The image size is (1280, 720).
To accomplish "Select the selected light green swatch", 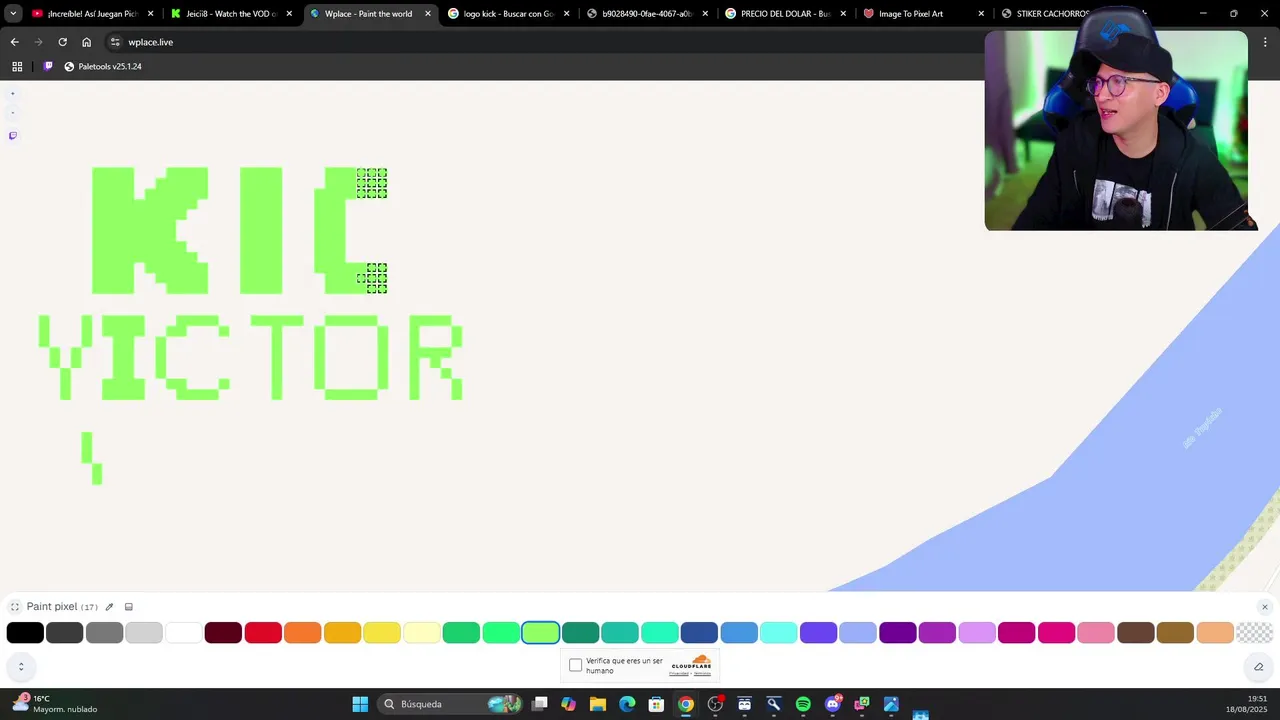I will point(541,632).
